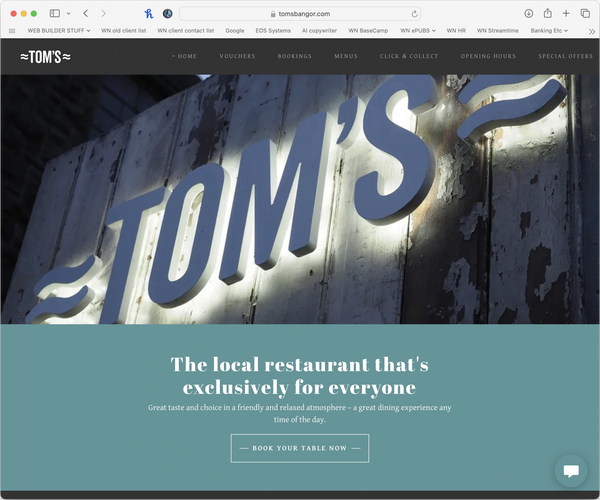Viewport: 600px width, 500px height.
Task: Toggle the Safari sidebar button
Action: [x=55, y=13]
